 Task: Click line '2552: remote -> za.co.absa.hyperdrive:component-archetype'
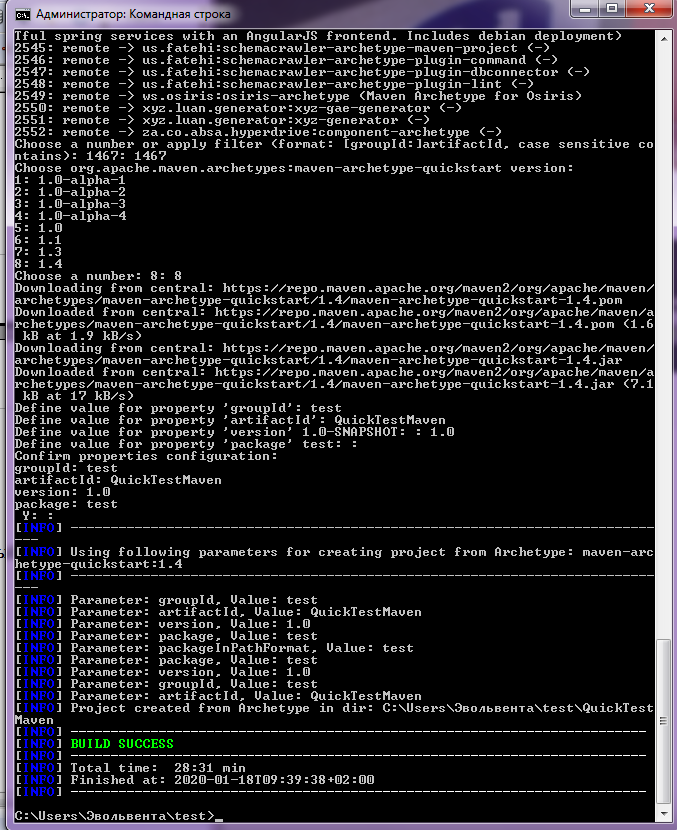(x=258, y=132)
